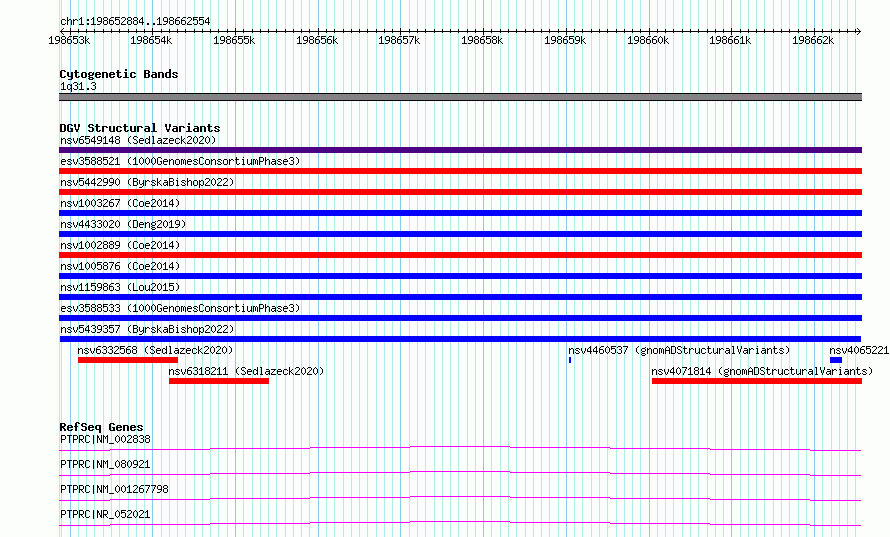Open the nsv4065221 variant label
Viewport: 890px width, 537px height.
pyautogui.click(x=859, y=350)
